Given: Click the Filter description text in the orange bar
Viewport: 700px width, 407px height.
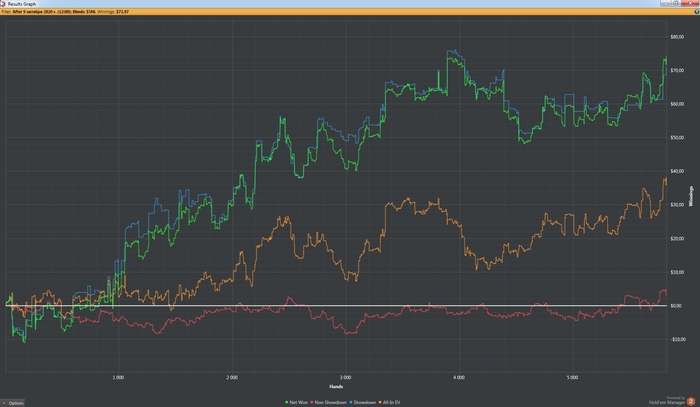Looking at the screenshot, I should 48,12.
